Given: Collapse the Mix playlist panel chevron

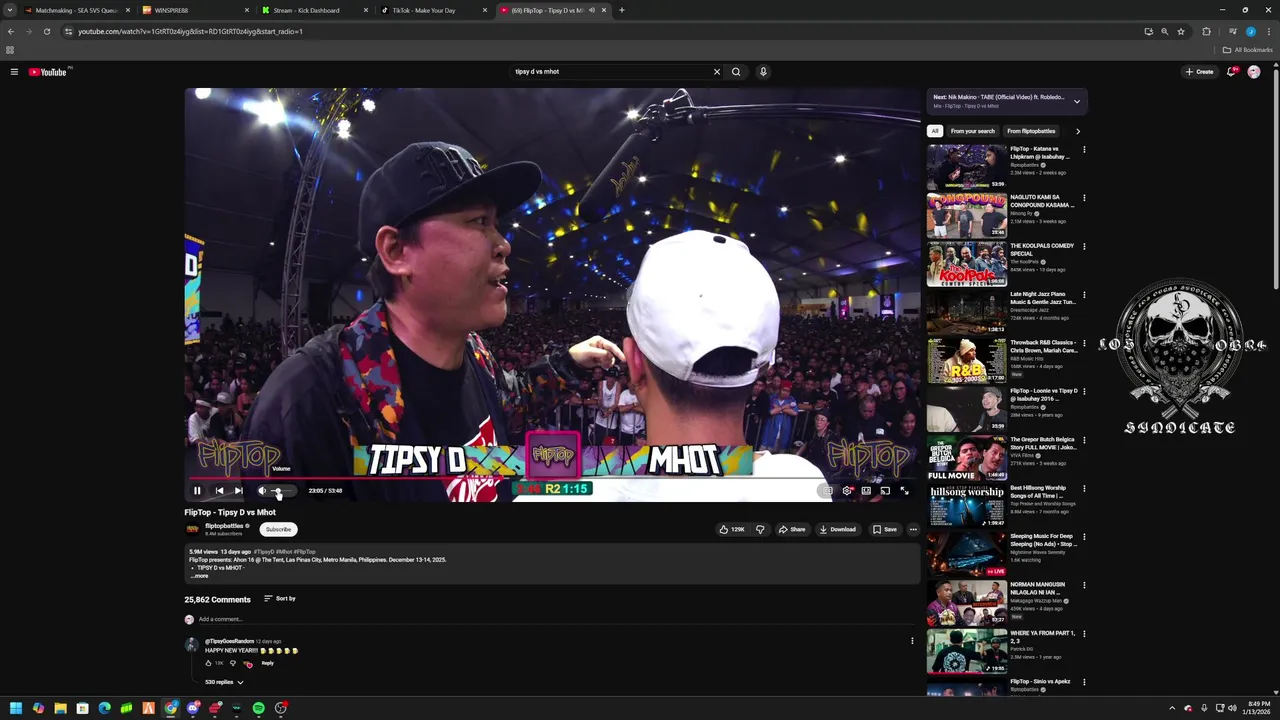Looking at the screenshot, I should point(1077,101).
